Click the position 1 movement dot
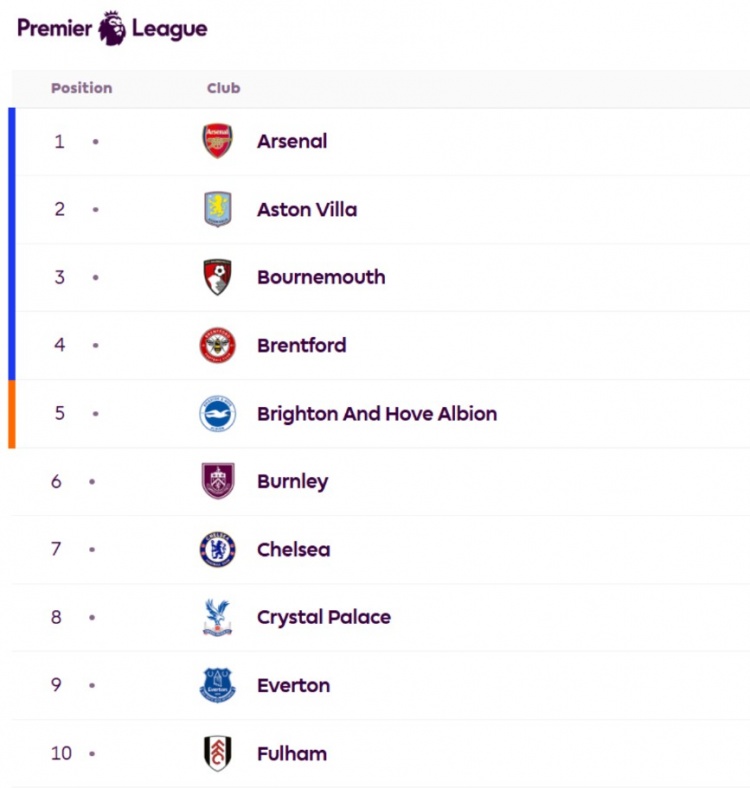The image size is (750, 788). (96, 142)
